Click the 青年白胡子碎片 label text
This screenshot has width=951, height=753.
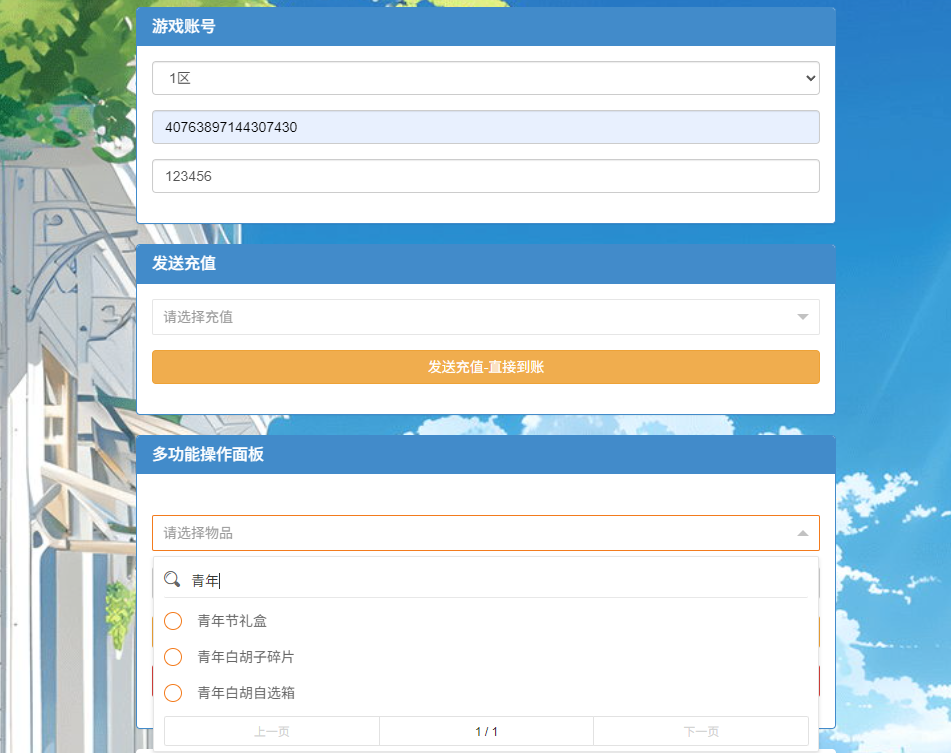246,657
